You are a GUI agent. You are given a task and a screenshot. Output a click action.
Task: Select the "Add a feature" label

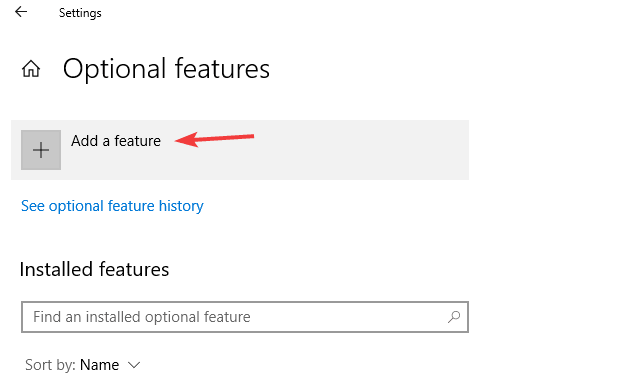116,141
